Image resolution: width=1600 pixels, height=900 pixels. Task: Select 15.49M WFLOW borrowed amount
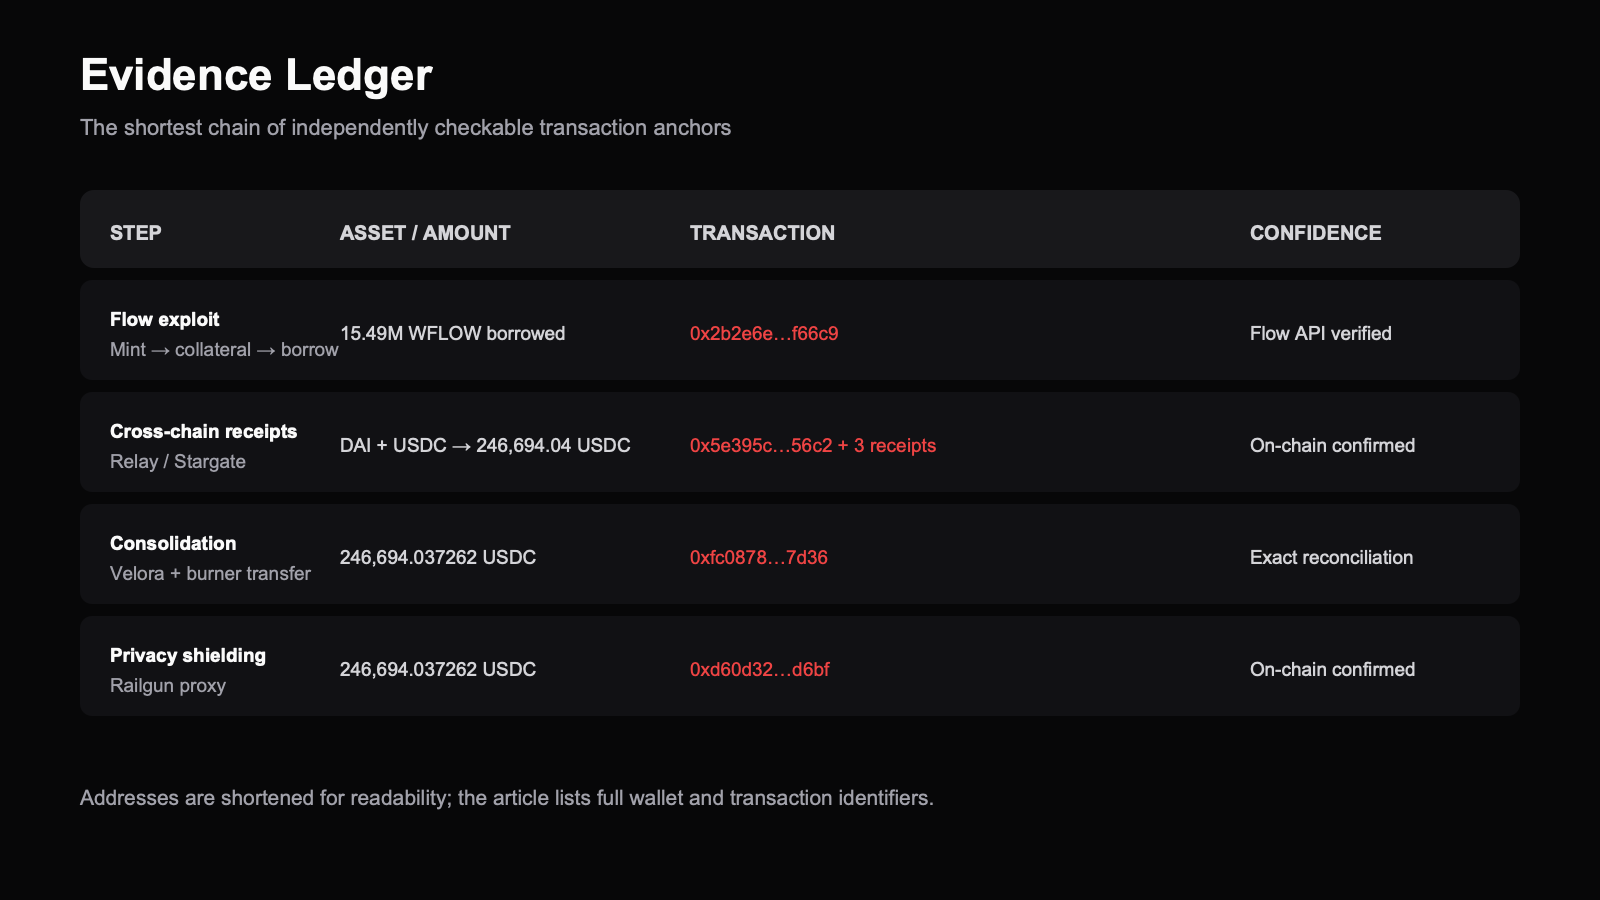pos(453,334)
